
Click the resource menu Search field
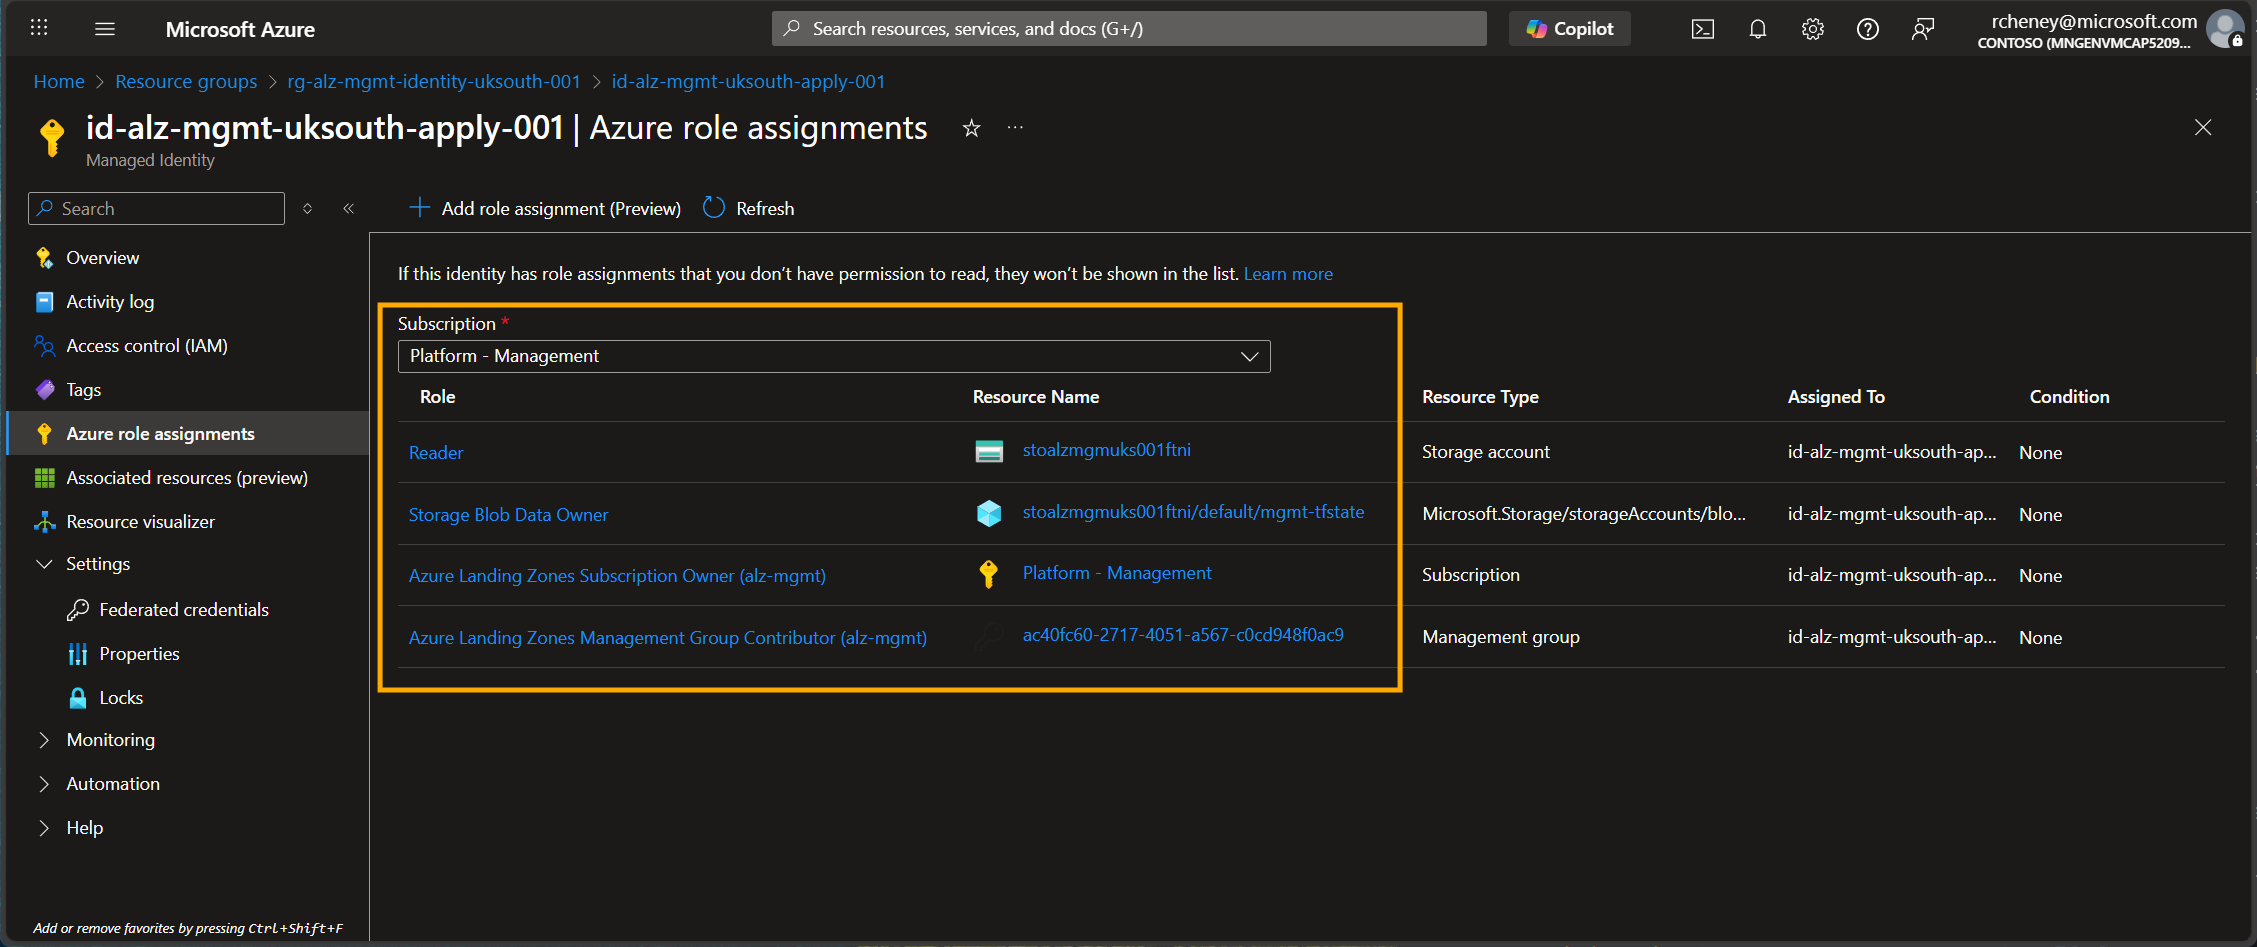click(x=155, y=208)
